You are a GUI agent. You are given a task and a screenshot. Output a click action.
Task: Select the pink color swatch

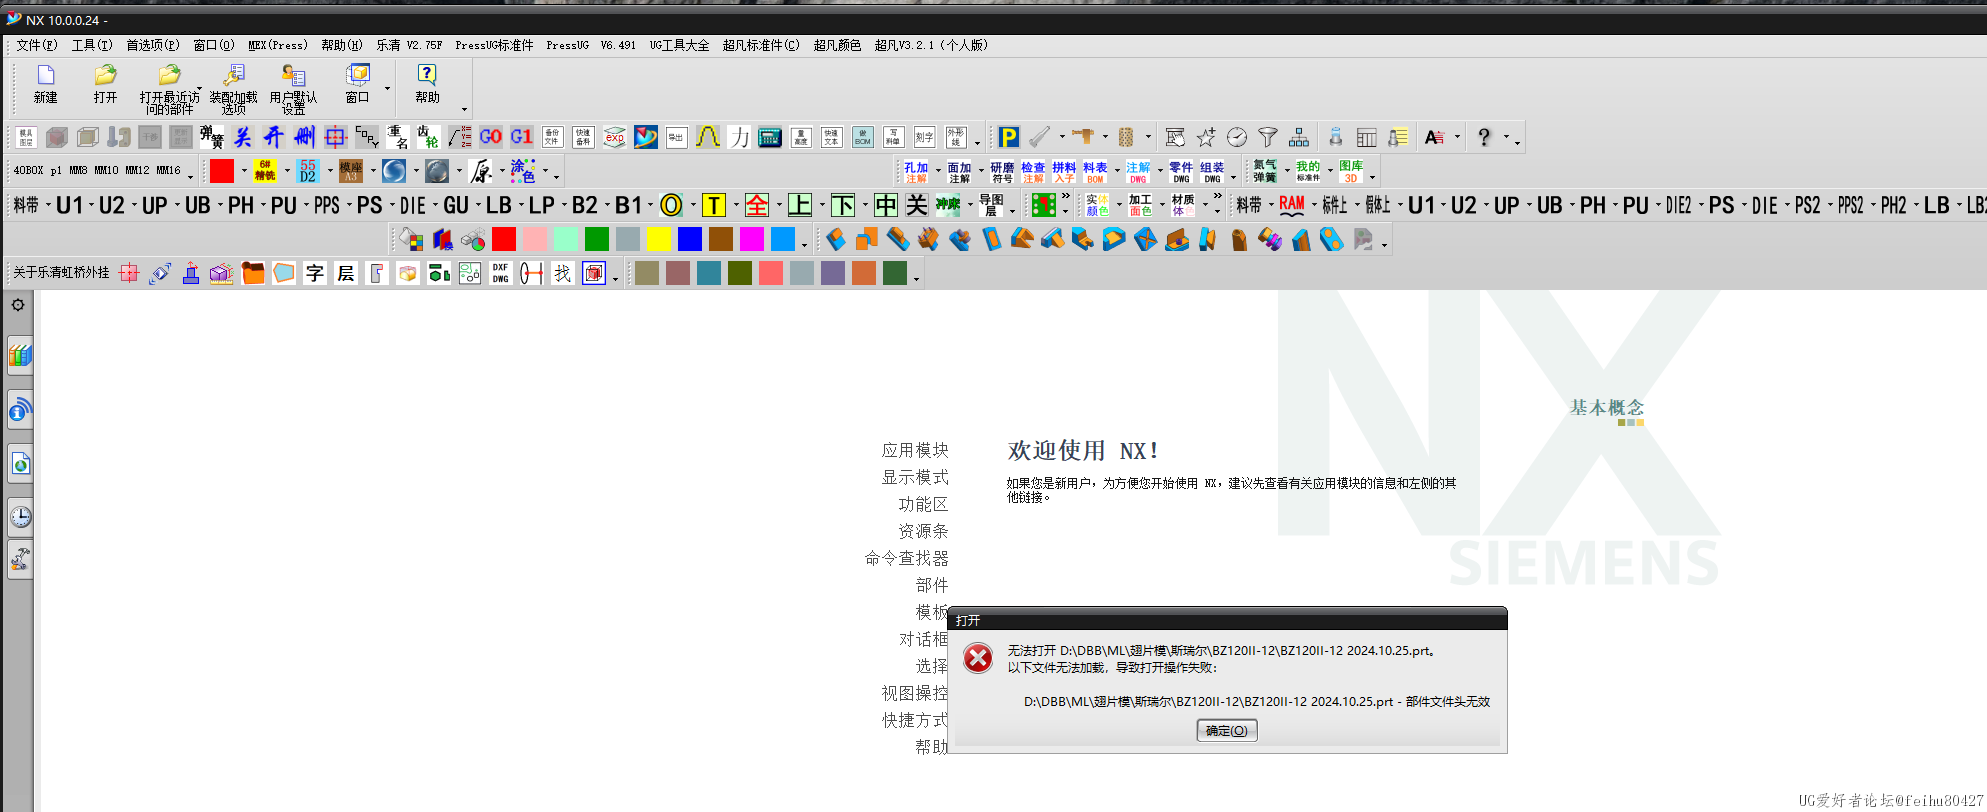click(534, 239)
